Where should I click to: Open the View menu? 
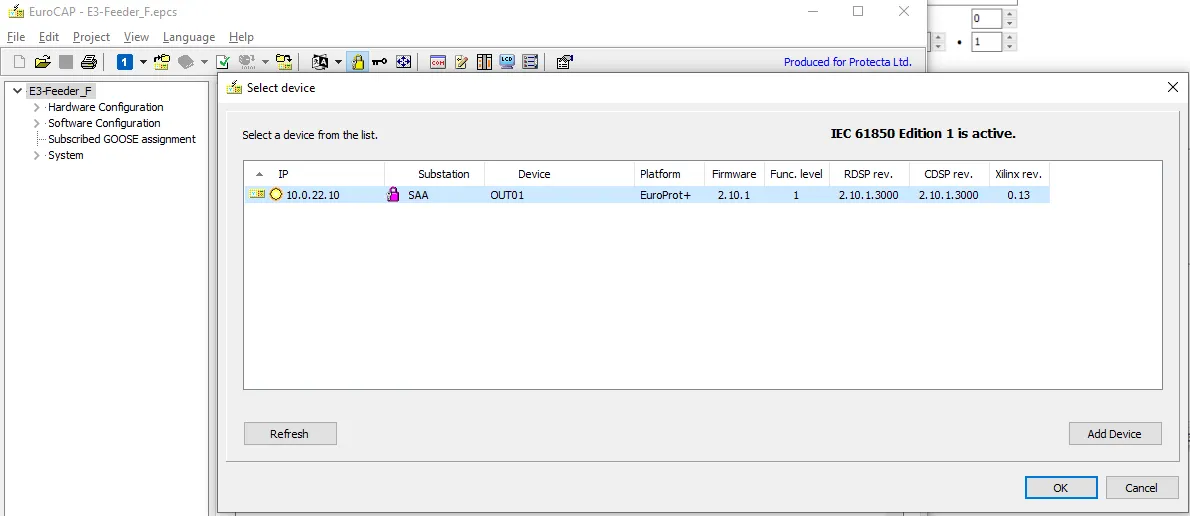137,36
